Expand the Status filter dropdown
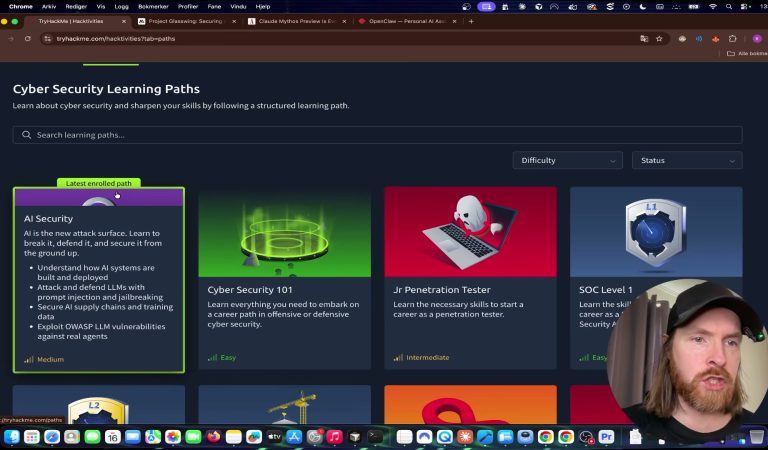Screen dimensions: 768x450 point(687,160)
